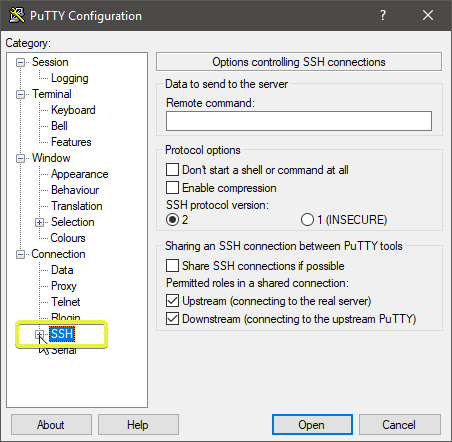The width and height of the screenshot is (452, 442).
Task: Uncheck the Downstream role option
Action: (172, 319)
